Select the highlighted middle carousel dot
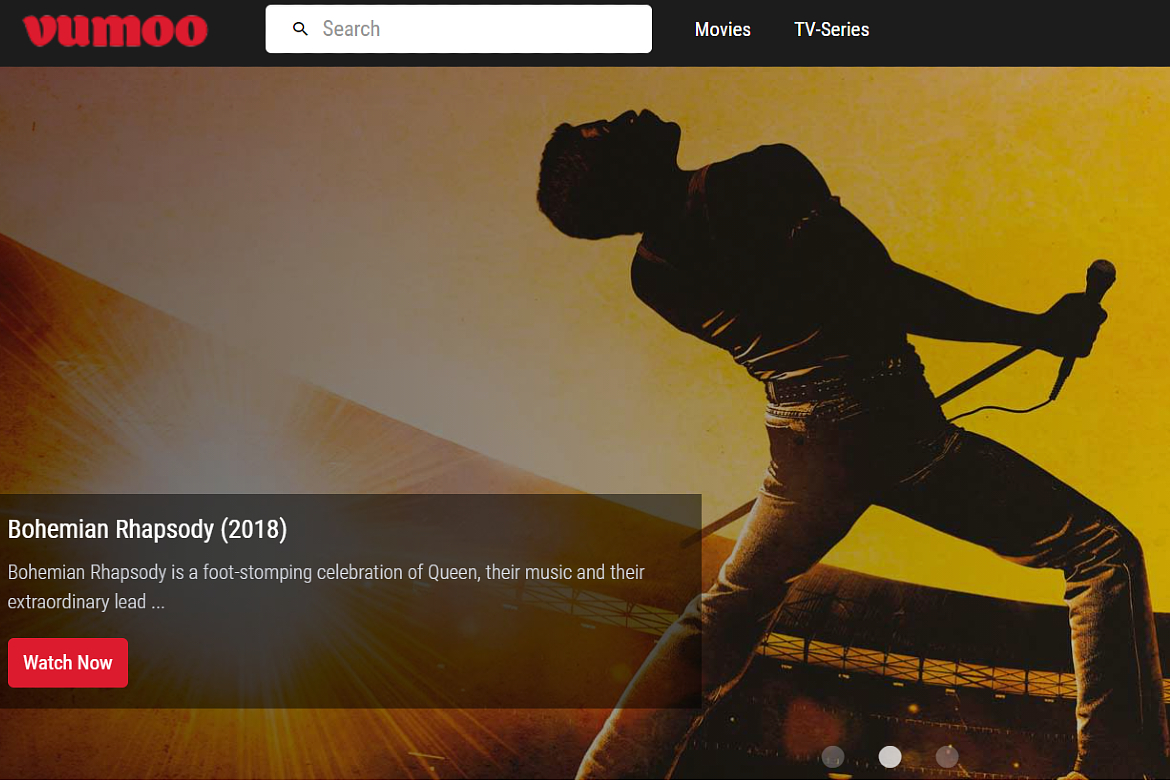 [x=890, y=757]
